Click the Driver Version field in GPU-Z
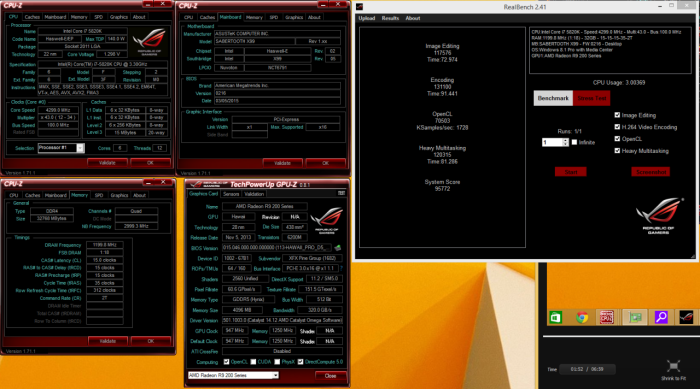 pyautogui.click(x=282, y=320)
